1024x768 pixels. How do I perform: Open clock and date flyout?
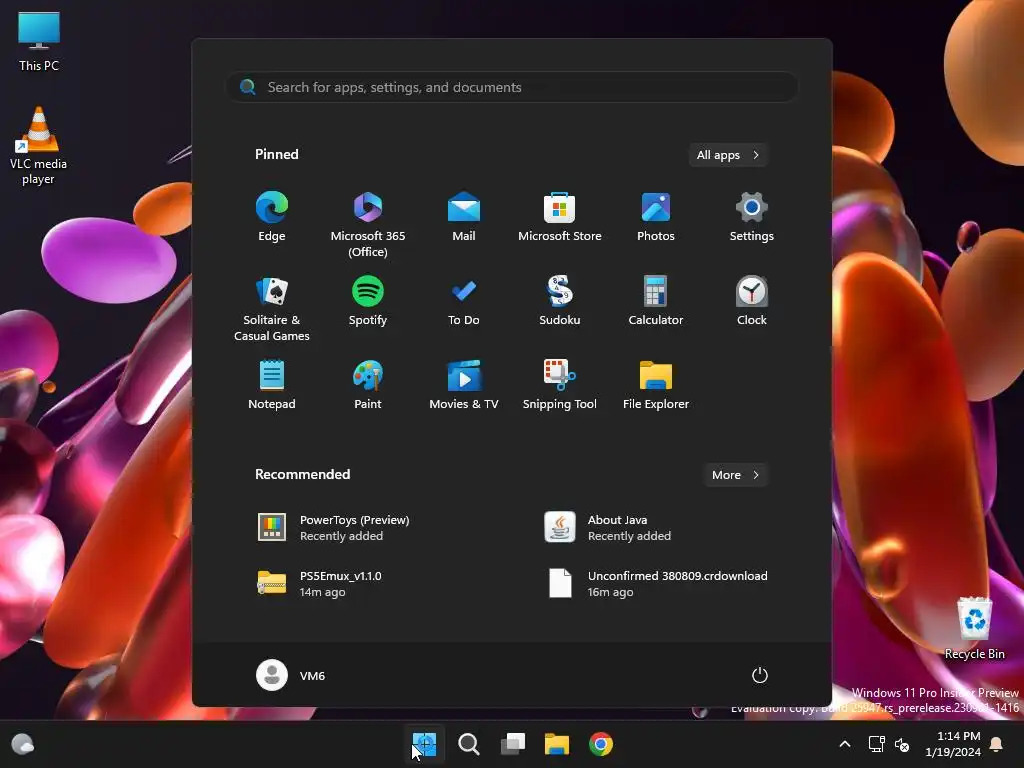[x=953, y=744]
